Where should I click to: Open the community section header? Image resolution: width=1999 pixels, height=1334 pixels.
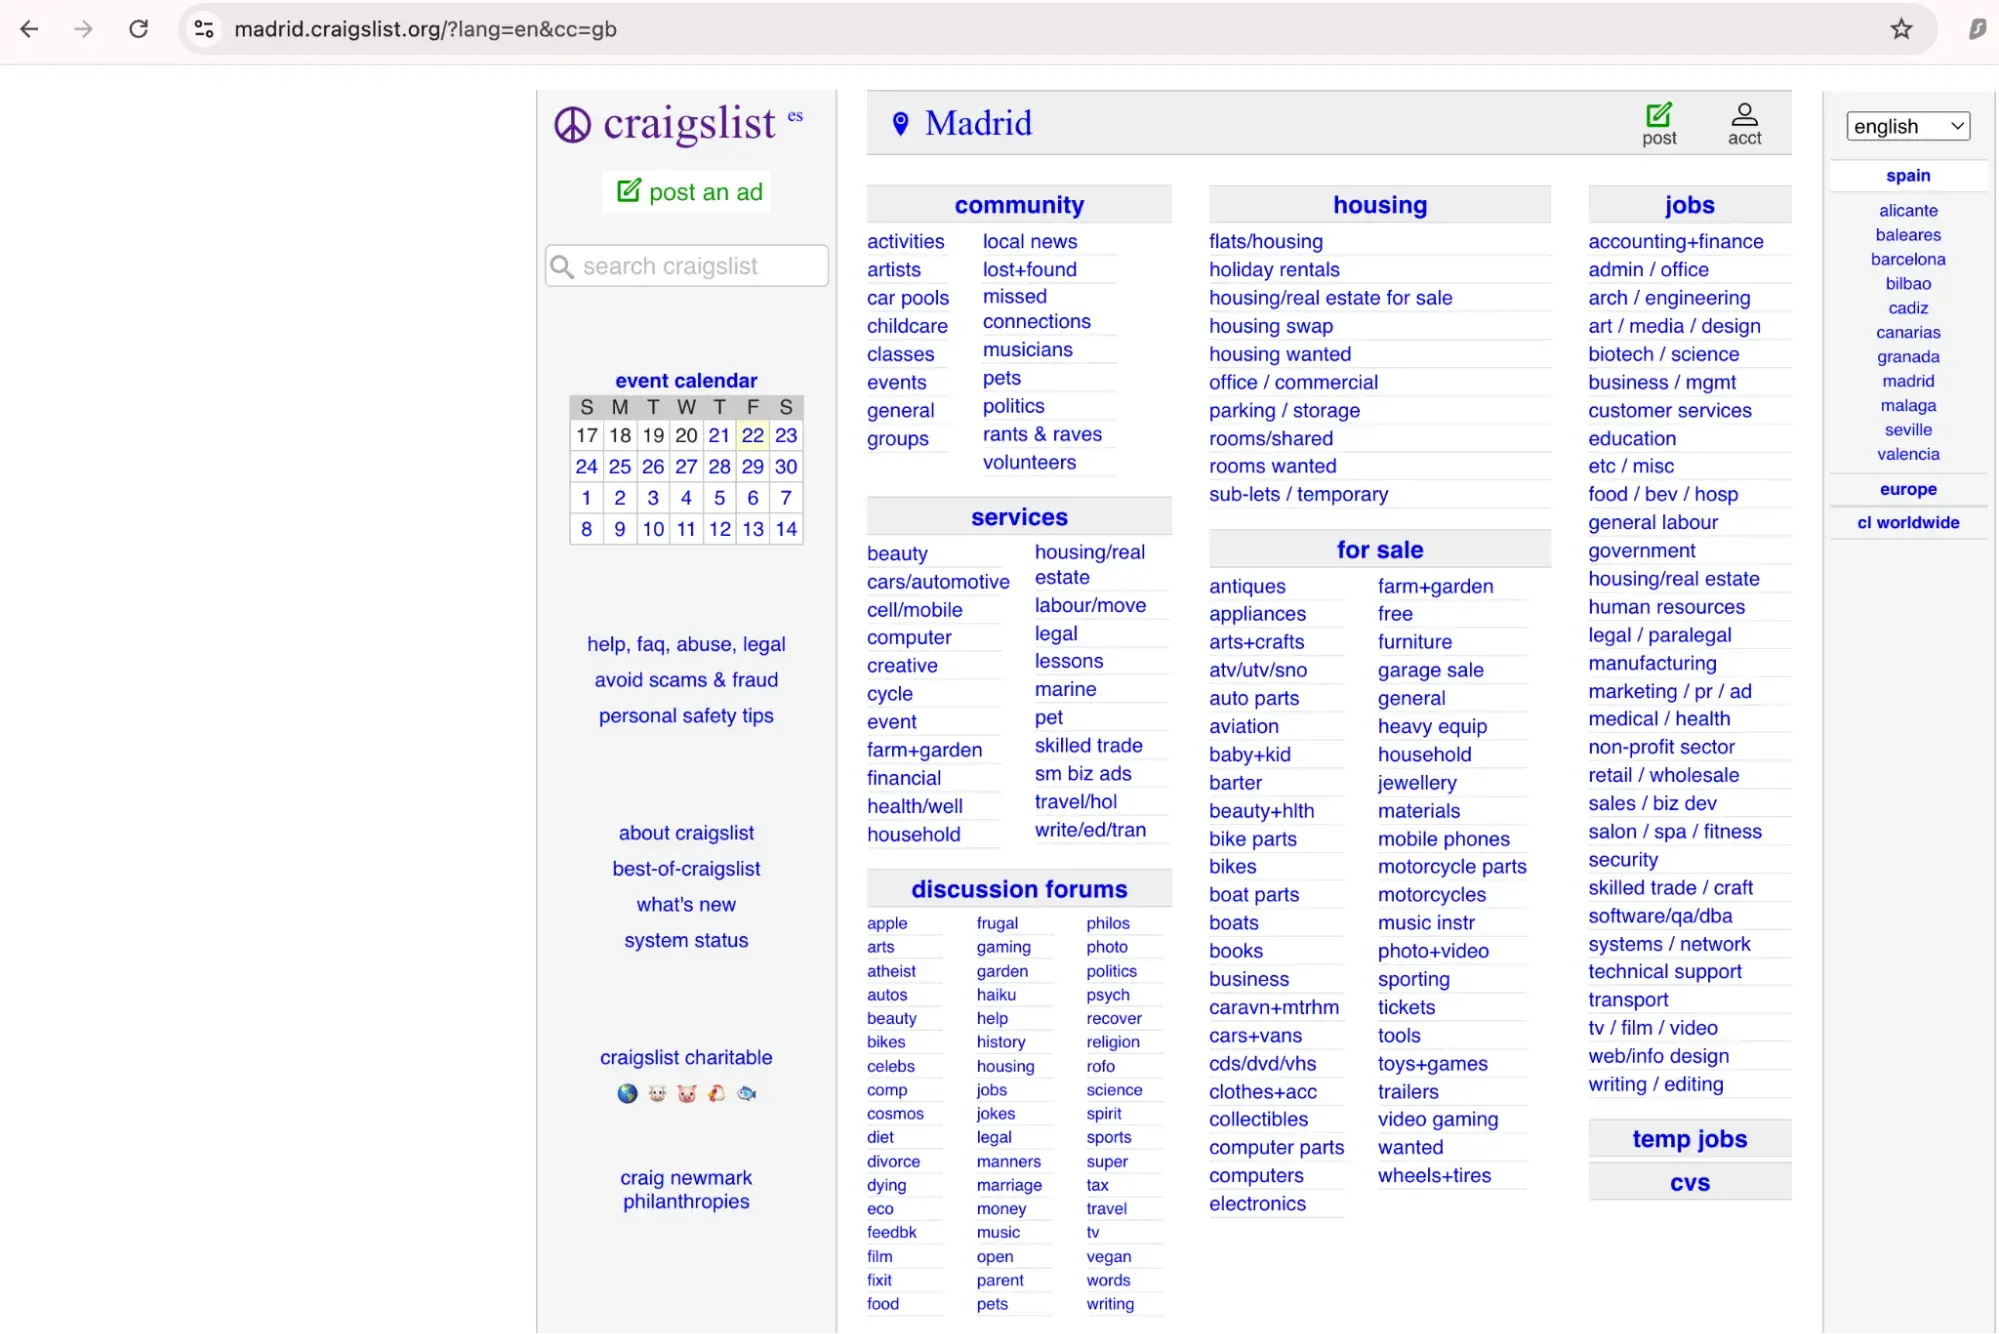pos(1019,205)
